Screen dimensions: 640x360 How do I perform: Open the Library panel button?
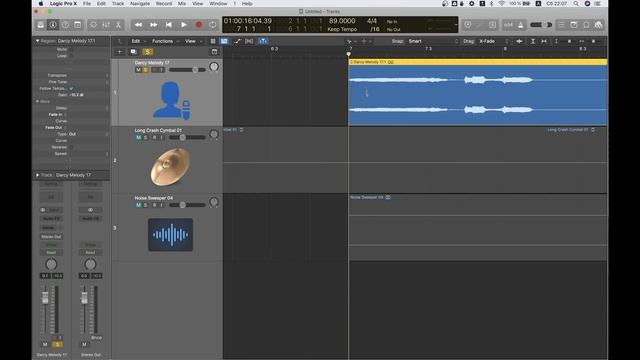[41, 25]
